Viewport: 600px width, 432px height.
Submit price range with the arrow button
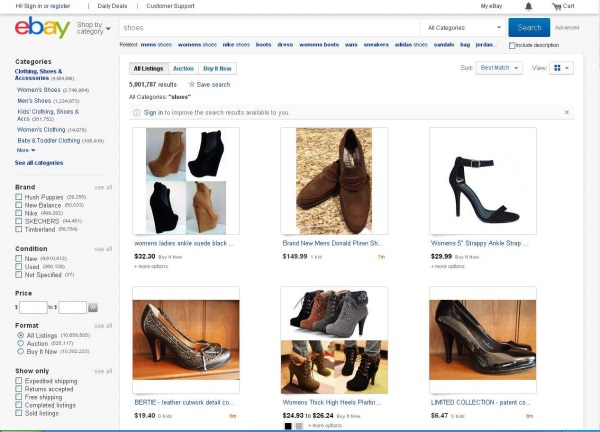click(93, 308)
